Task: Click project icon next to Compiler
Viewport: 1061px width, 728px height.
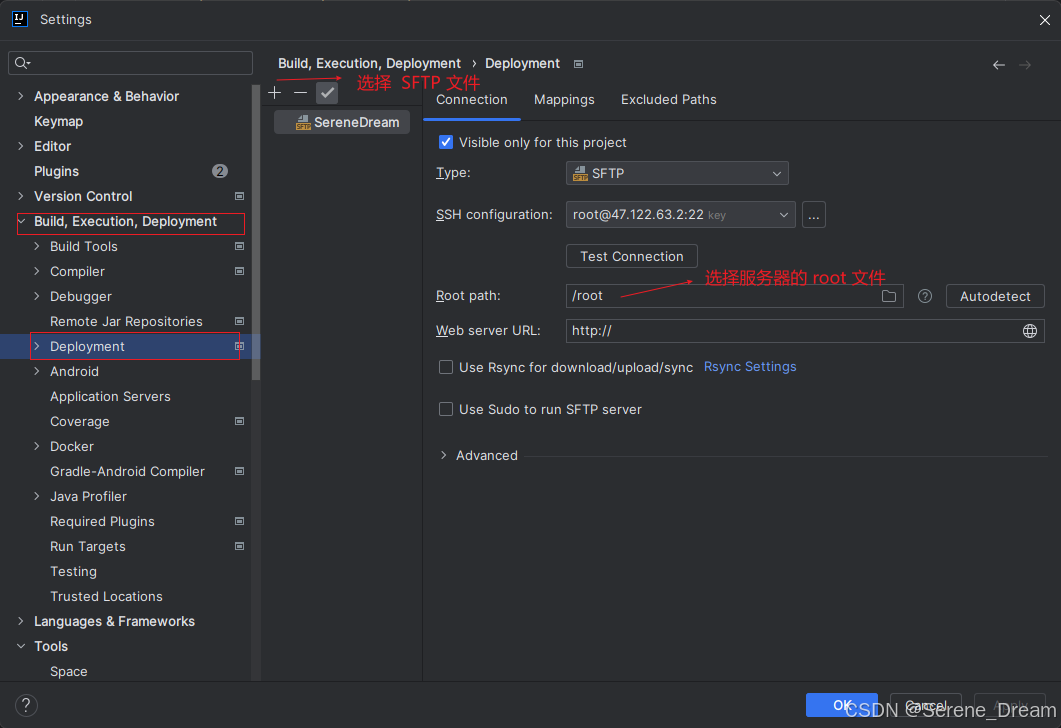Action: (239, 271)
